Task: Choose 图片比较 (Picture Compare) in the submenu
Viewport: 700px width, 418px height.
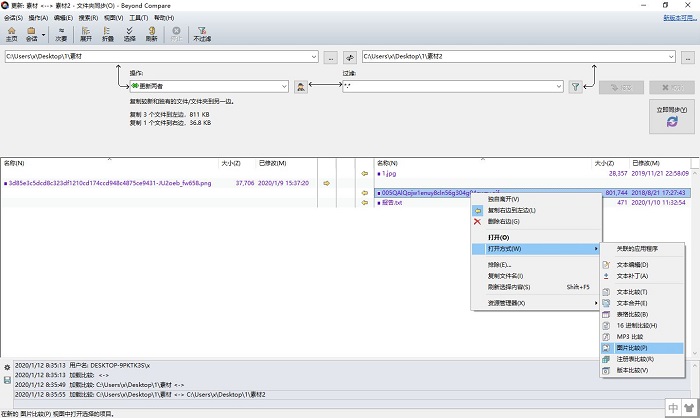Action: tap(631, 347)
